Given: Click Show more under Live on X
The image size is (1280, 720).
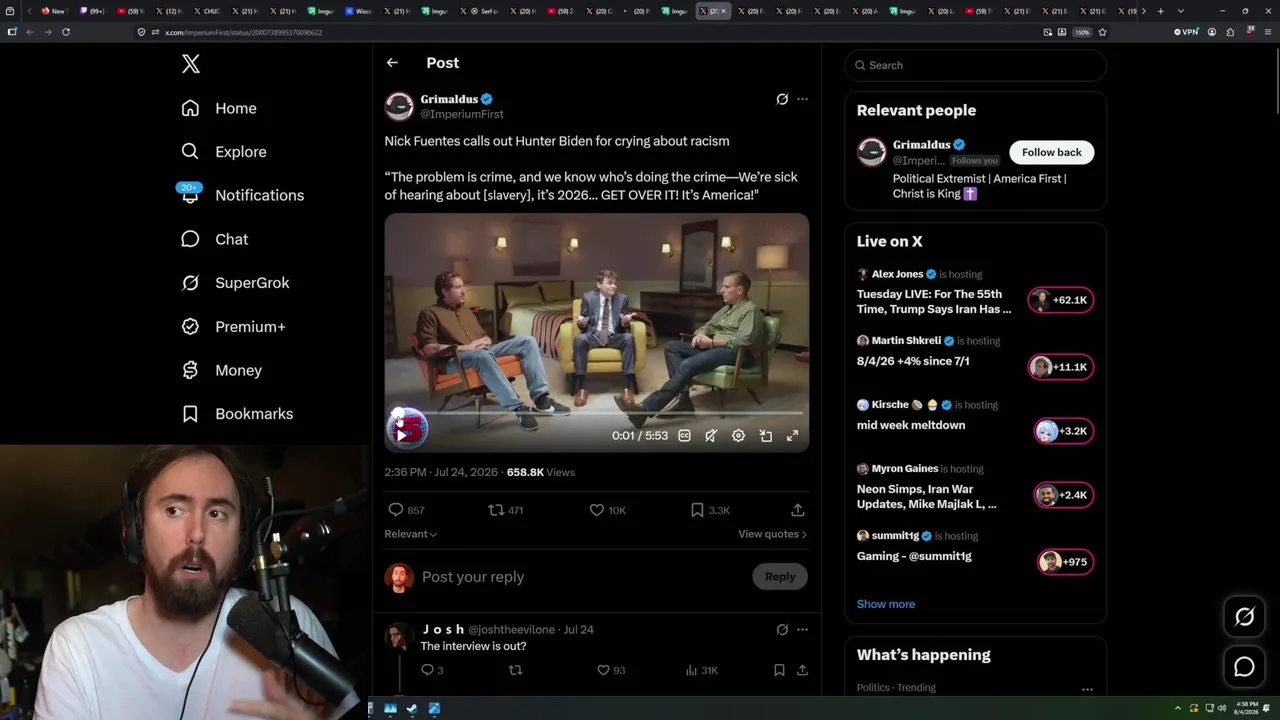Looking at the screenshot, I should (886, 604).
